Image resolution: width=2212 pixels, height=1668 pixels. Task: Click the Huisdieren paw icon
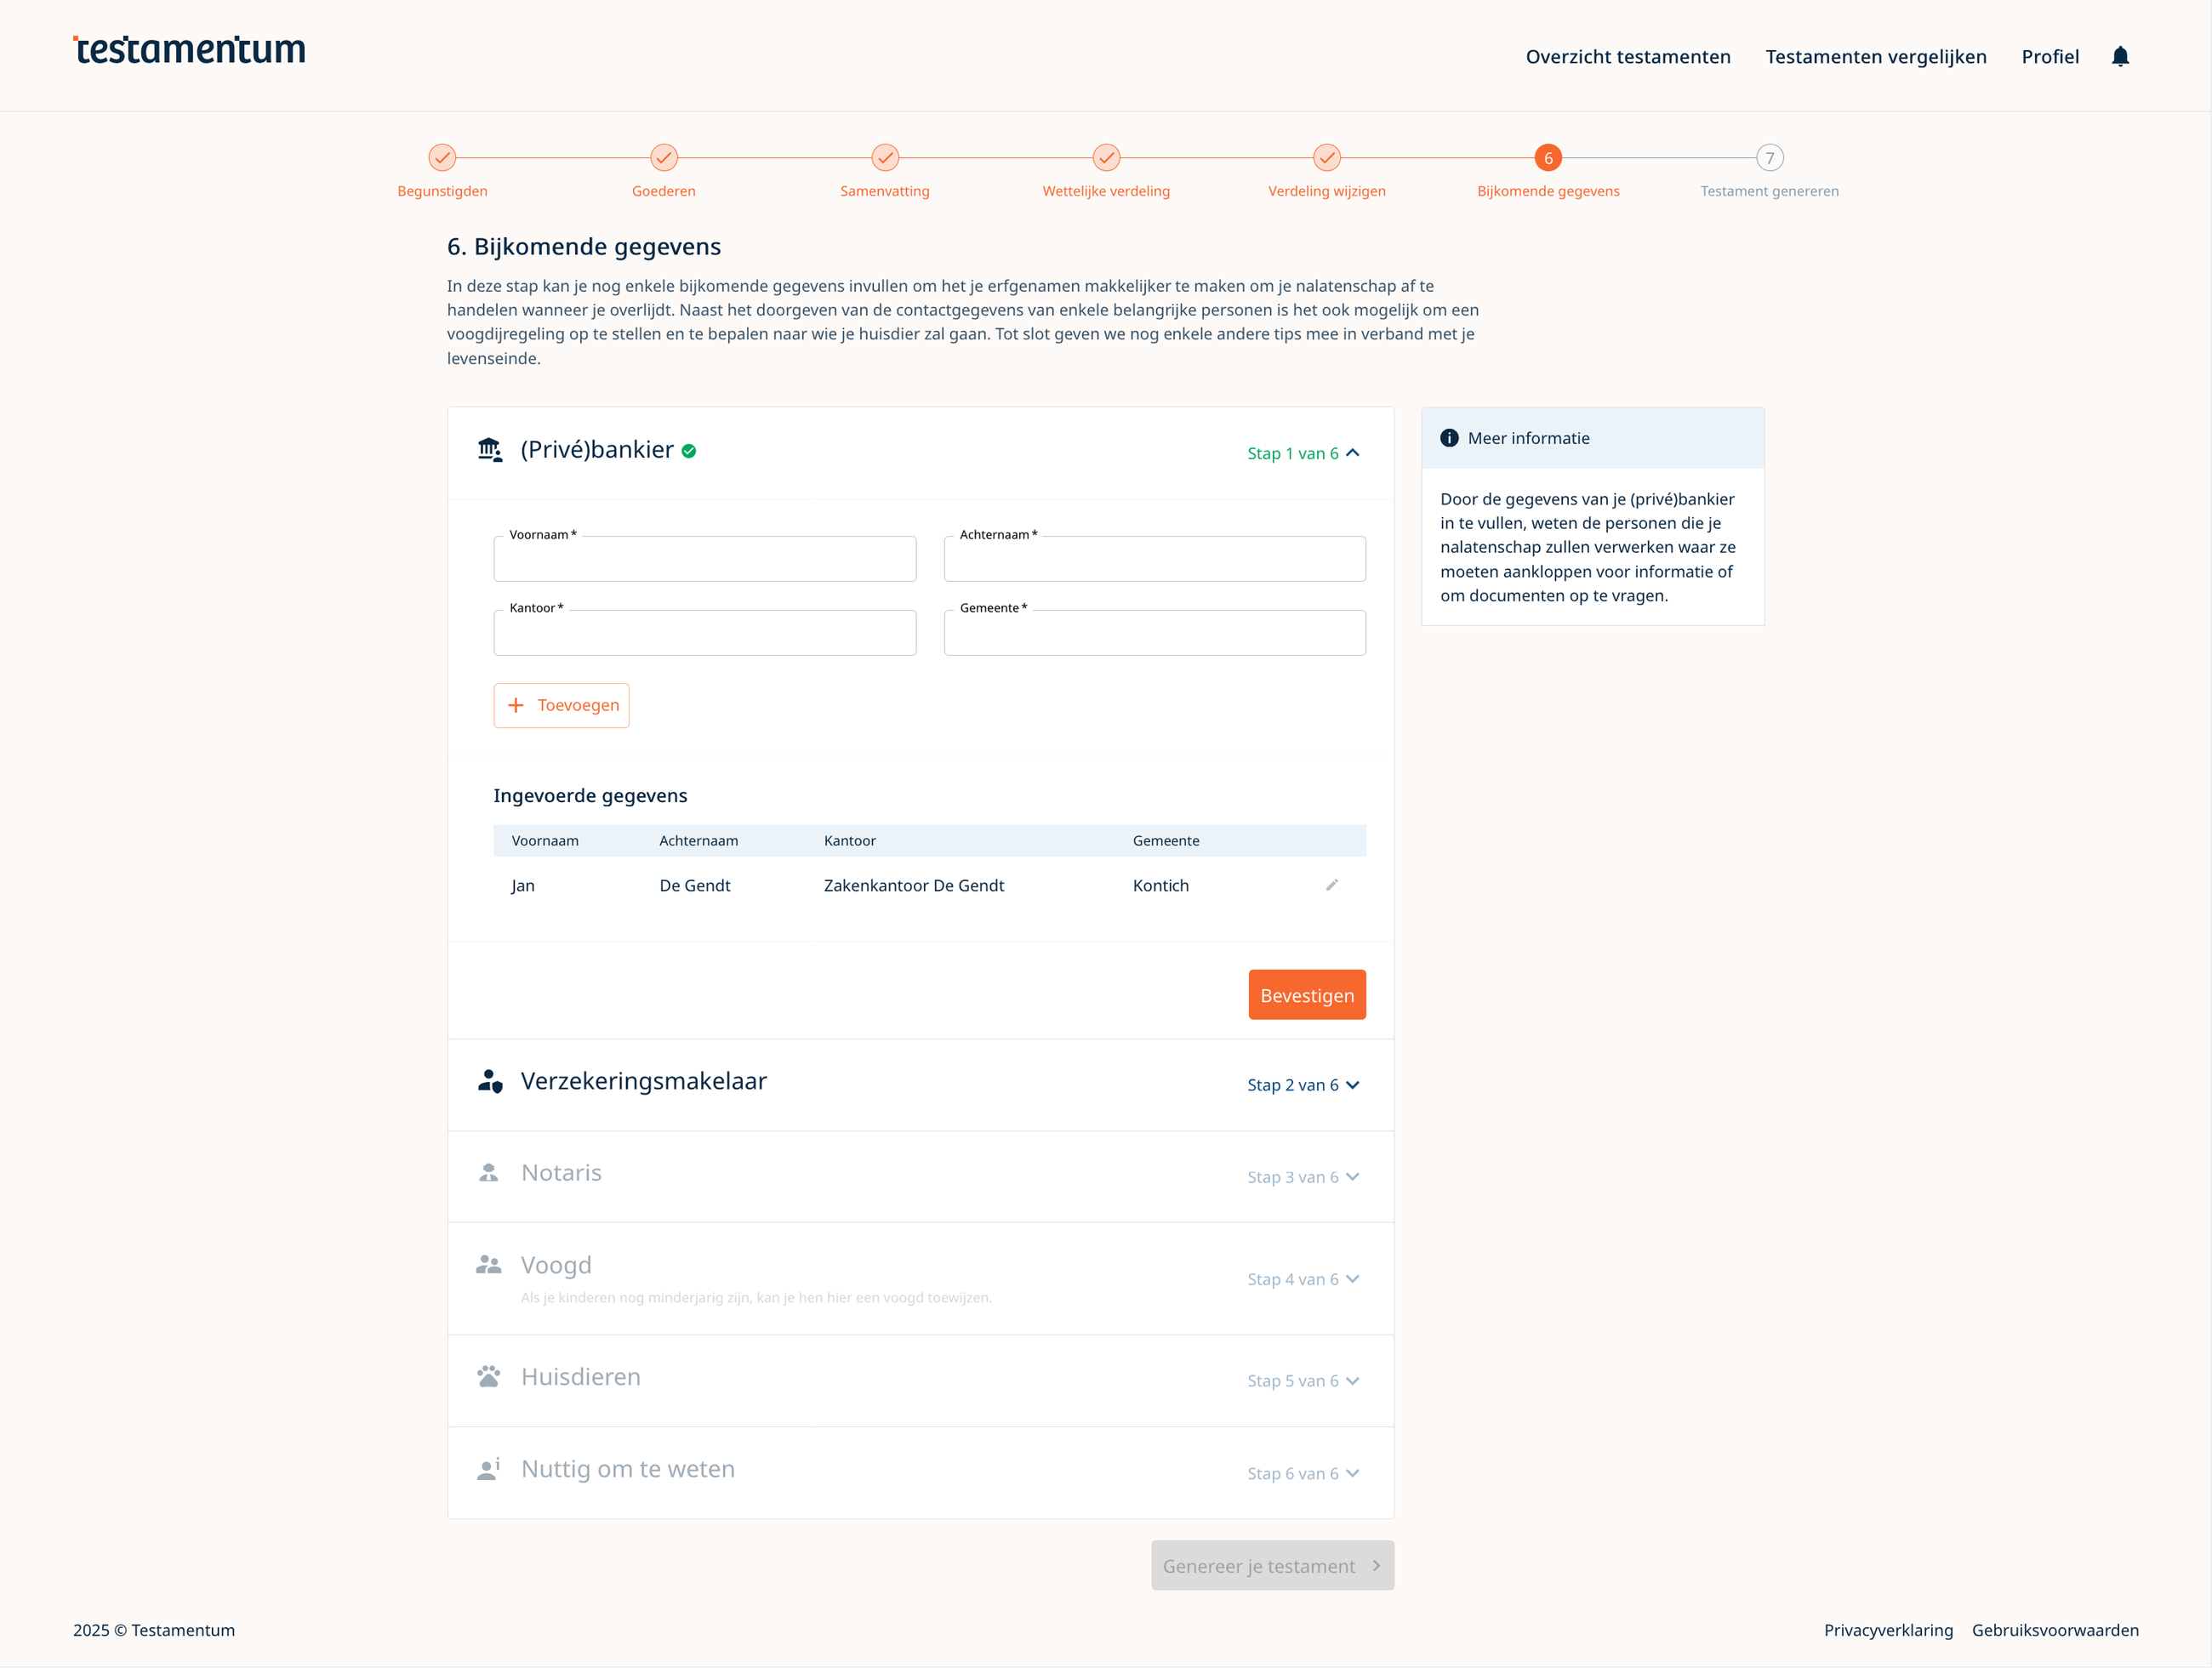click(488, 1377)
